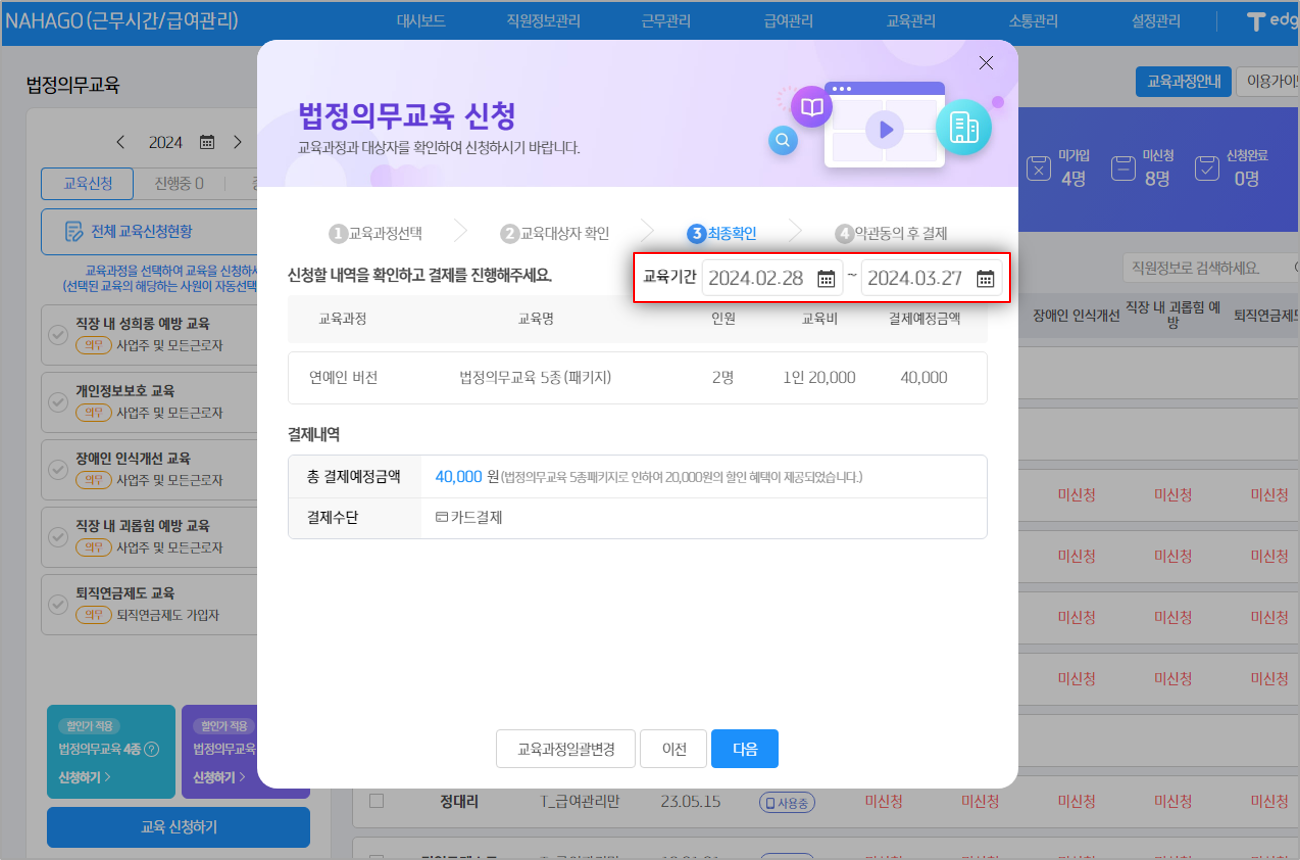Click the teal building icon in banner
Image resolution: width=1300 pixels, height=860 pixels.
pos(963,126)
